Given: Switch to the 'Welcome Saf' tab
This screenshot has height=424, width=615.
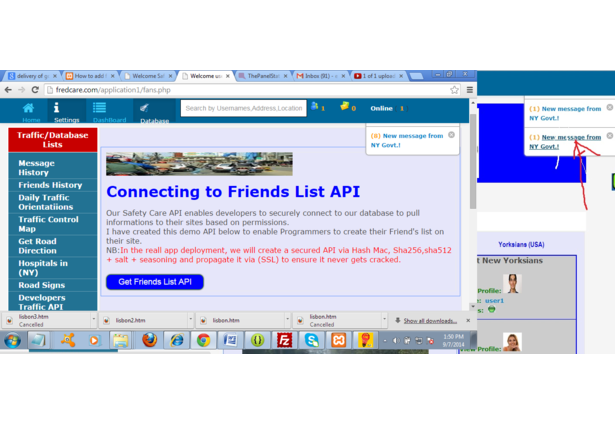Looking at the screenshot, I should point(147,76).
